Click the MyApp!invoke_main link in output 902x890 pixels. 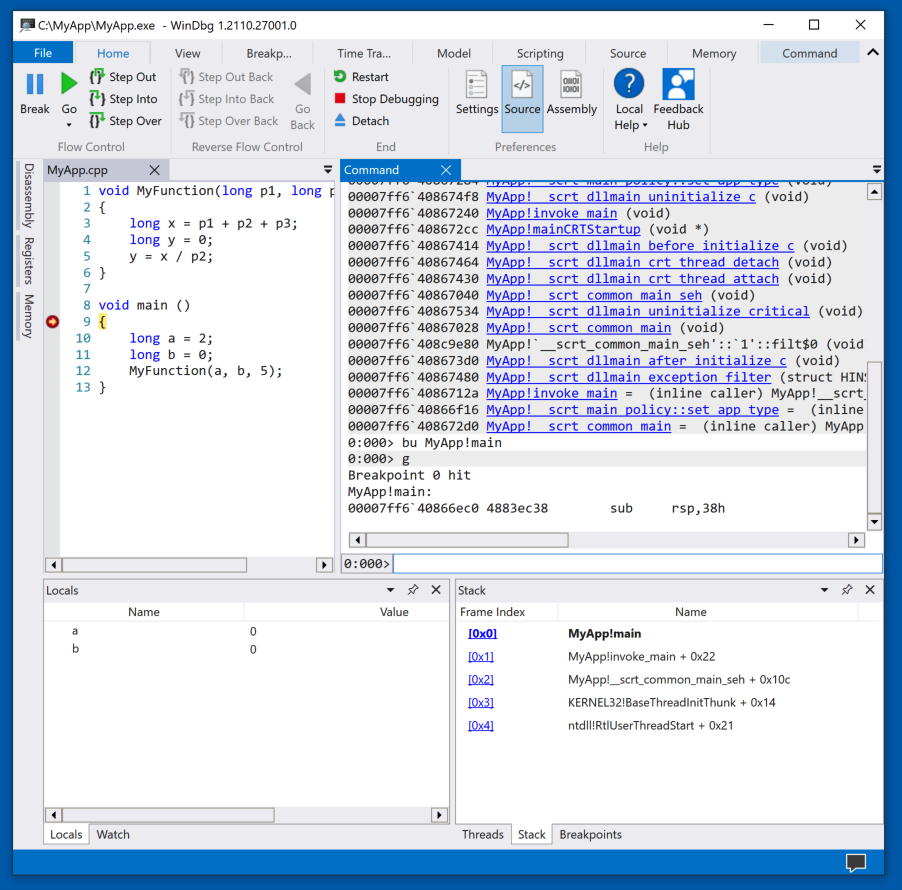pos(551,213)
